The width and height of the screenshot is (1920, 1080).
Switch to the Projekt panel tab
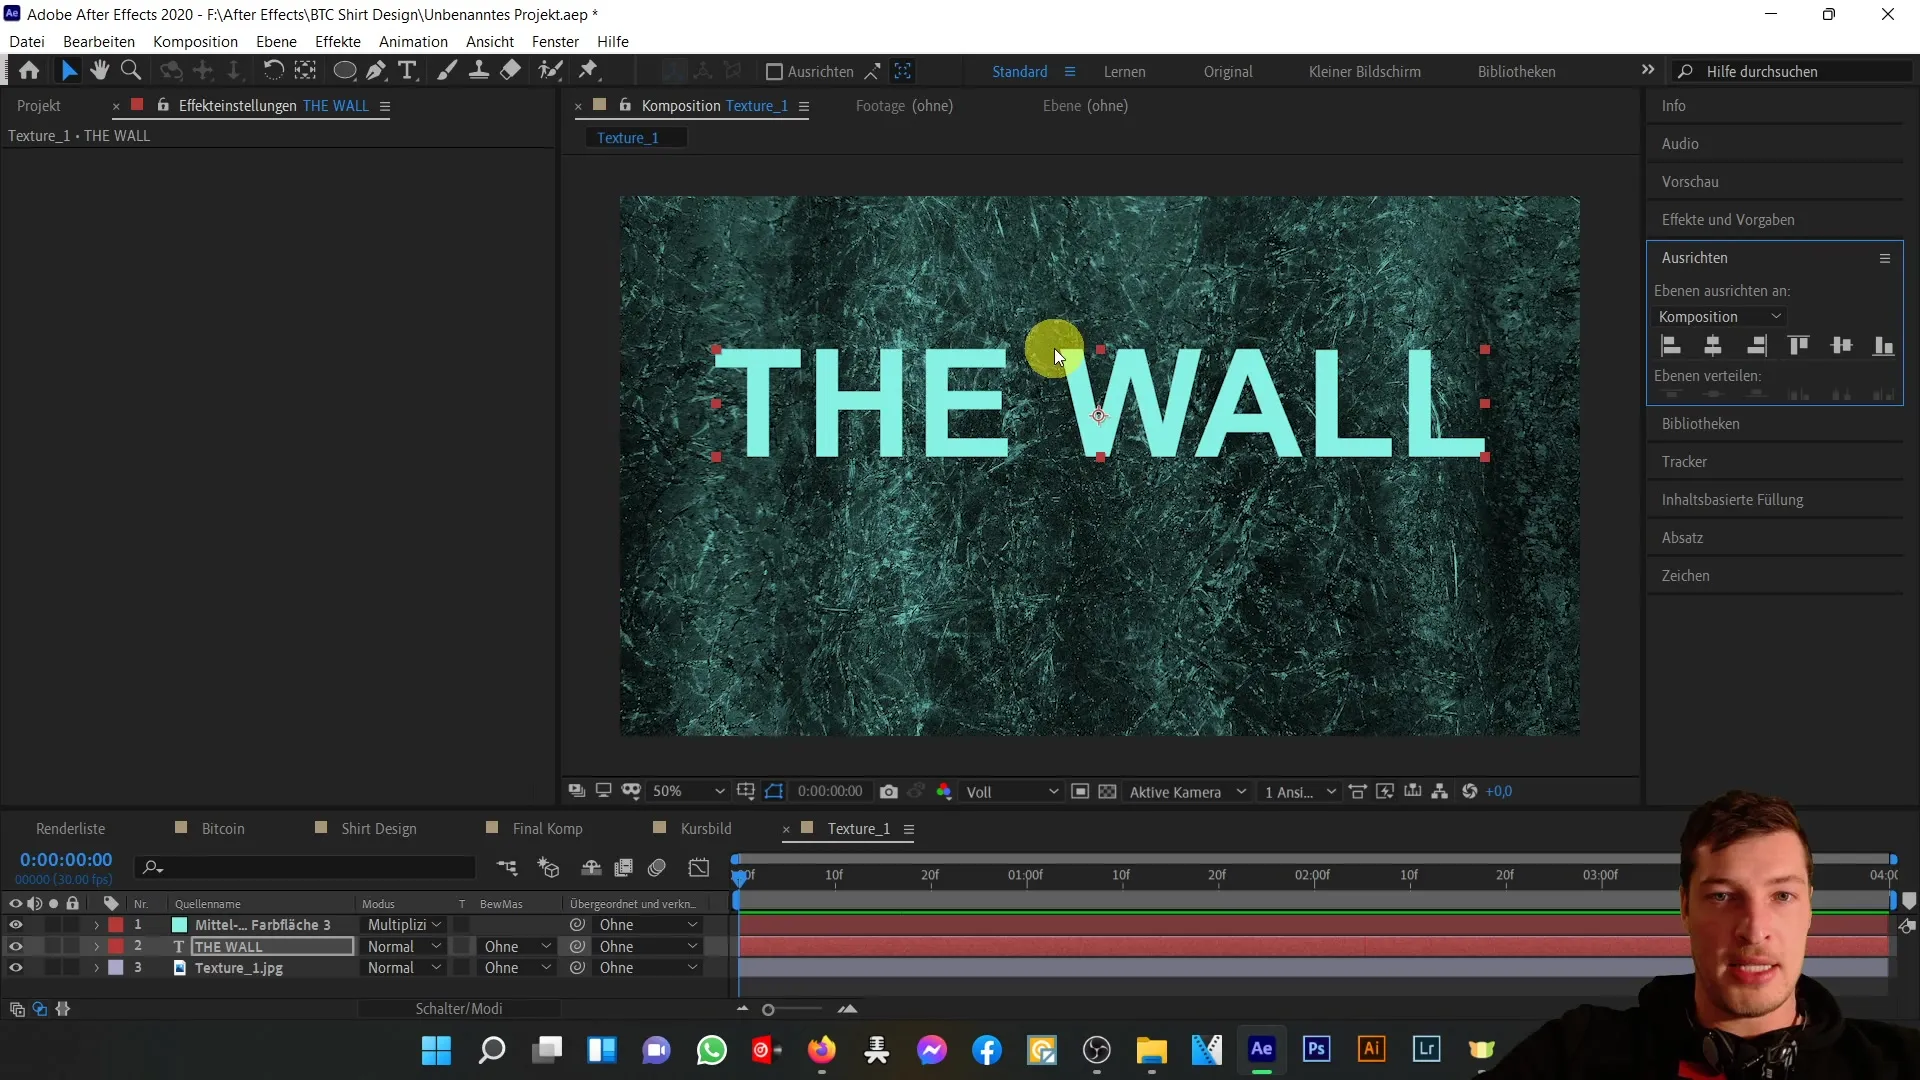tap(39, 106)
